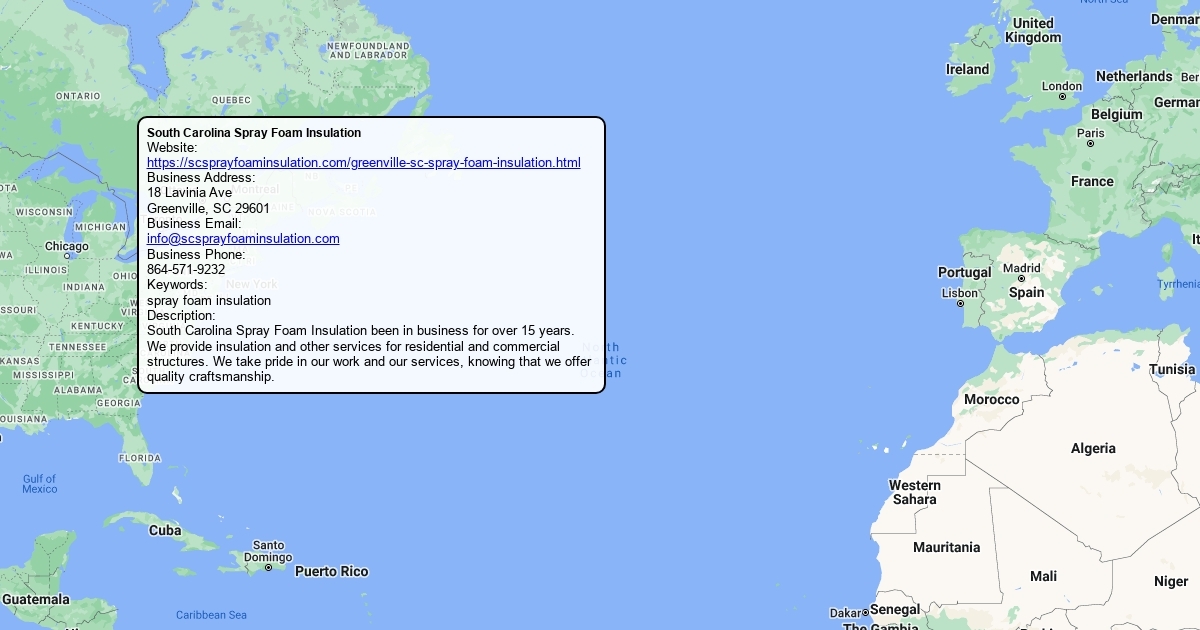
Task: Select the Algeria country label
Action: point(1093,448)
